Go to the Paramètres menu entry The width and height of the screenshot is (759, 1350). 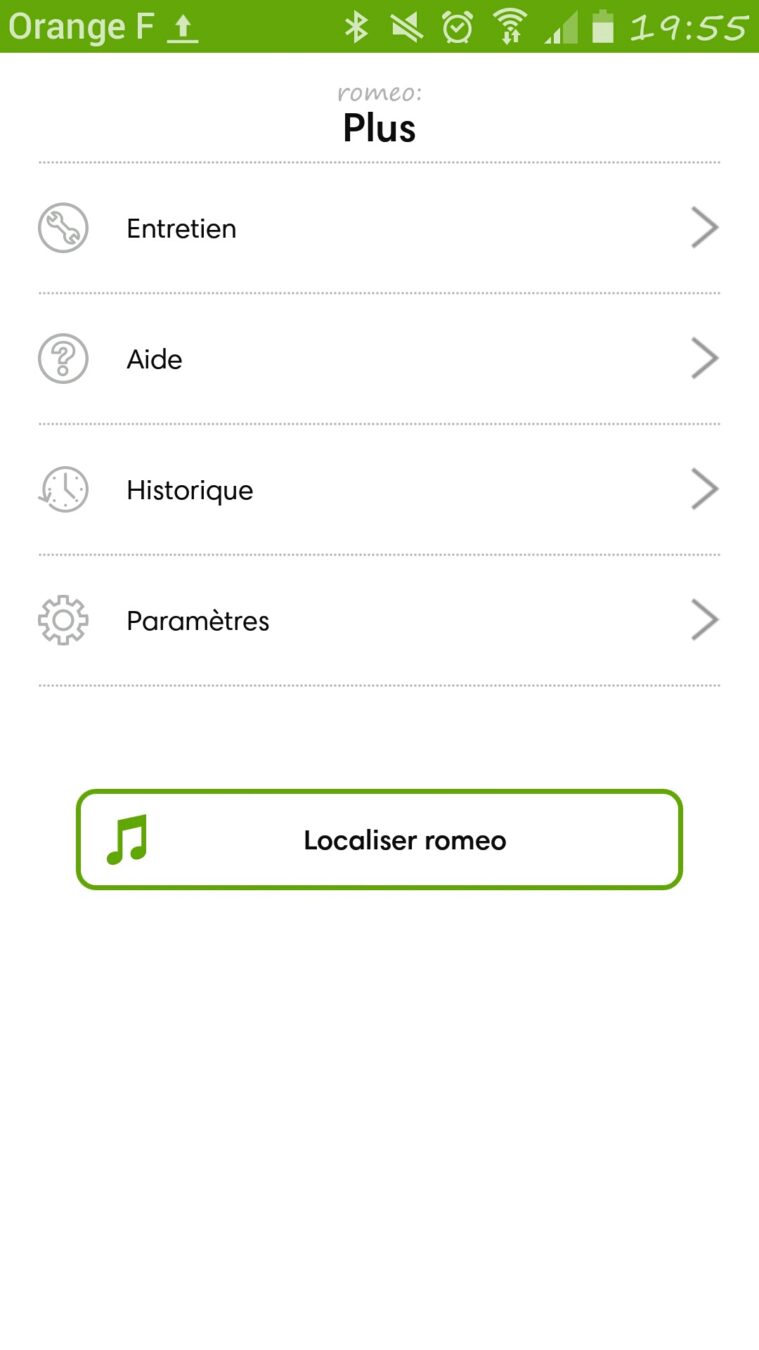pyautogui.click(x=197, y=621)
